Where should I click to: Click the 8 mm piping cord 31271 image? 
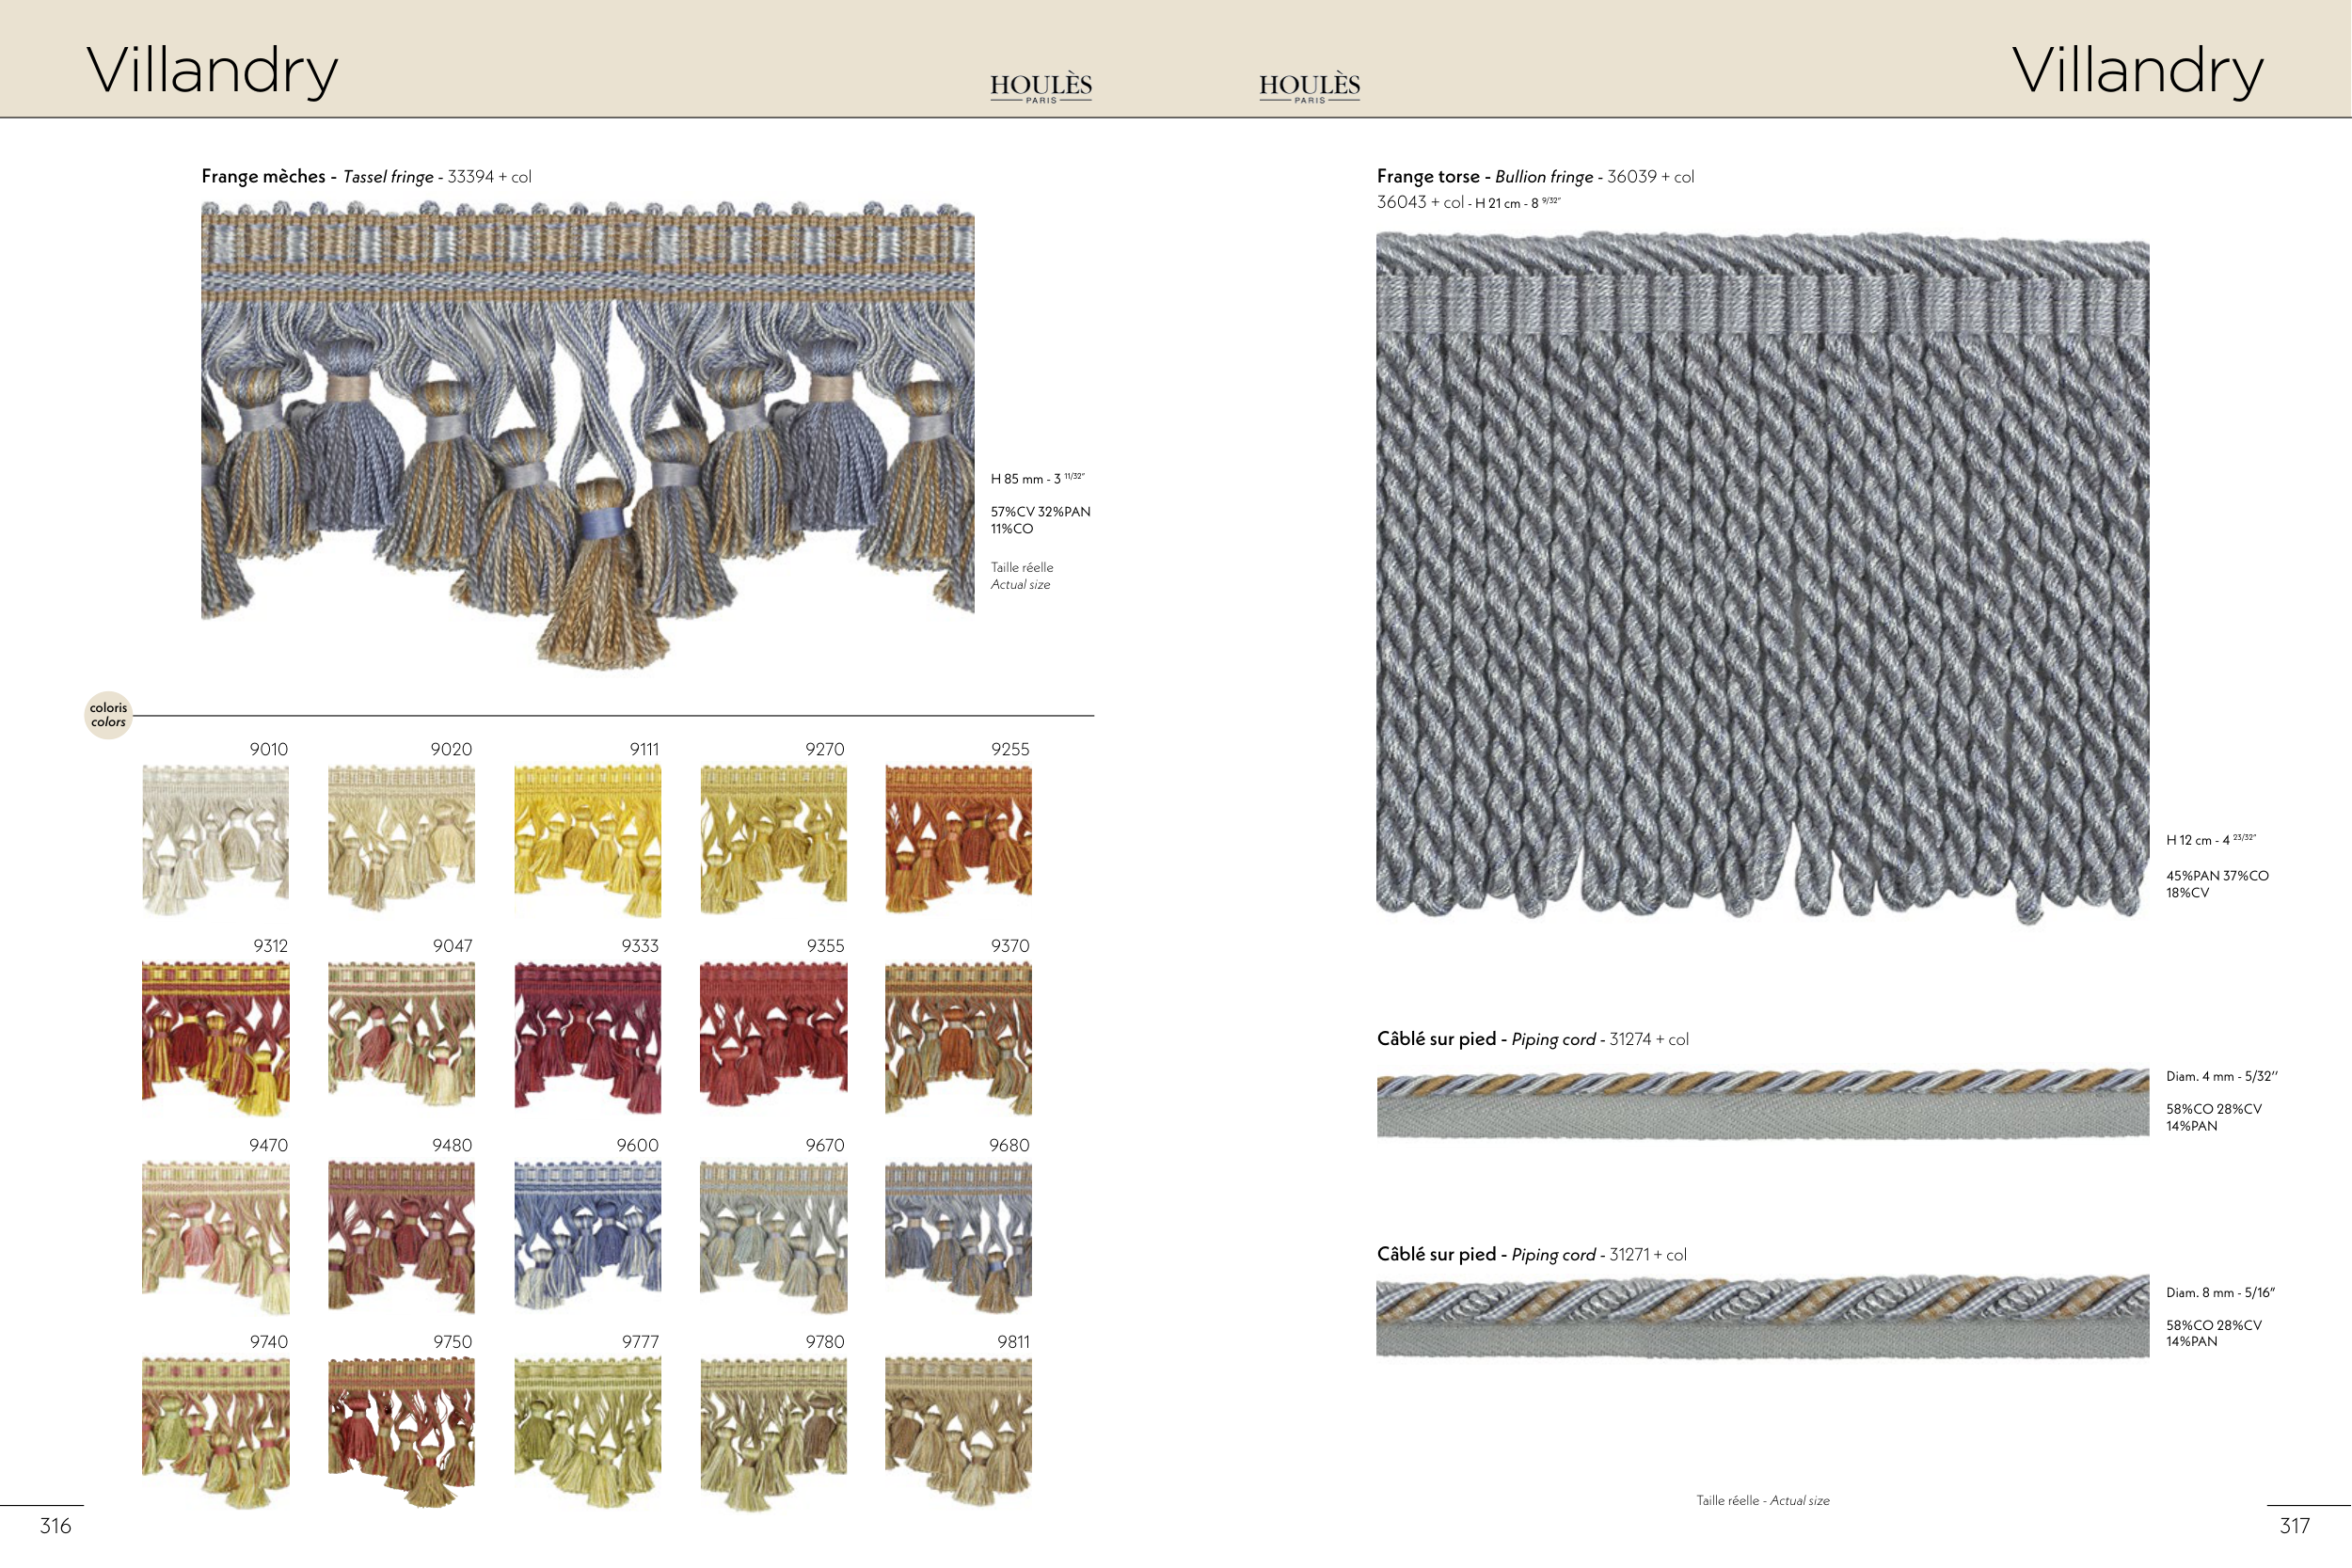tap(1762, 1316)
